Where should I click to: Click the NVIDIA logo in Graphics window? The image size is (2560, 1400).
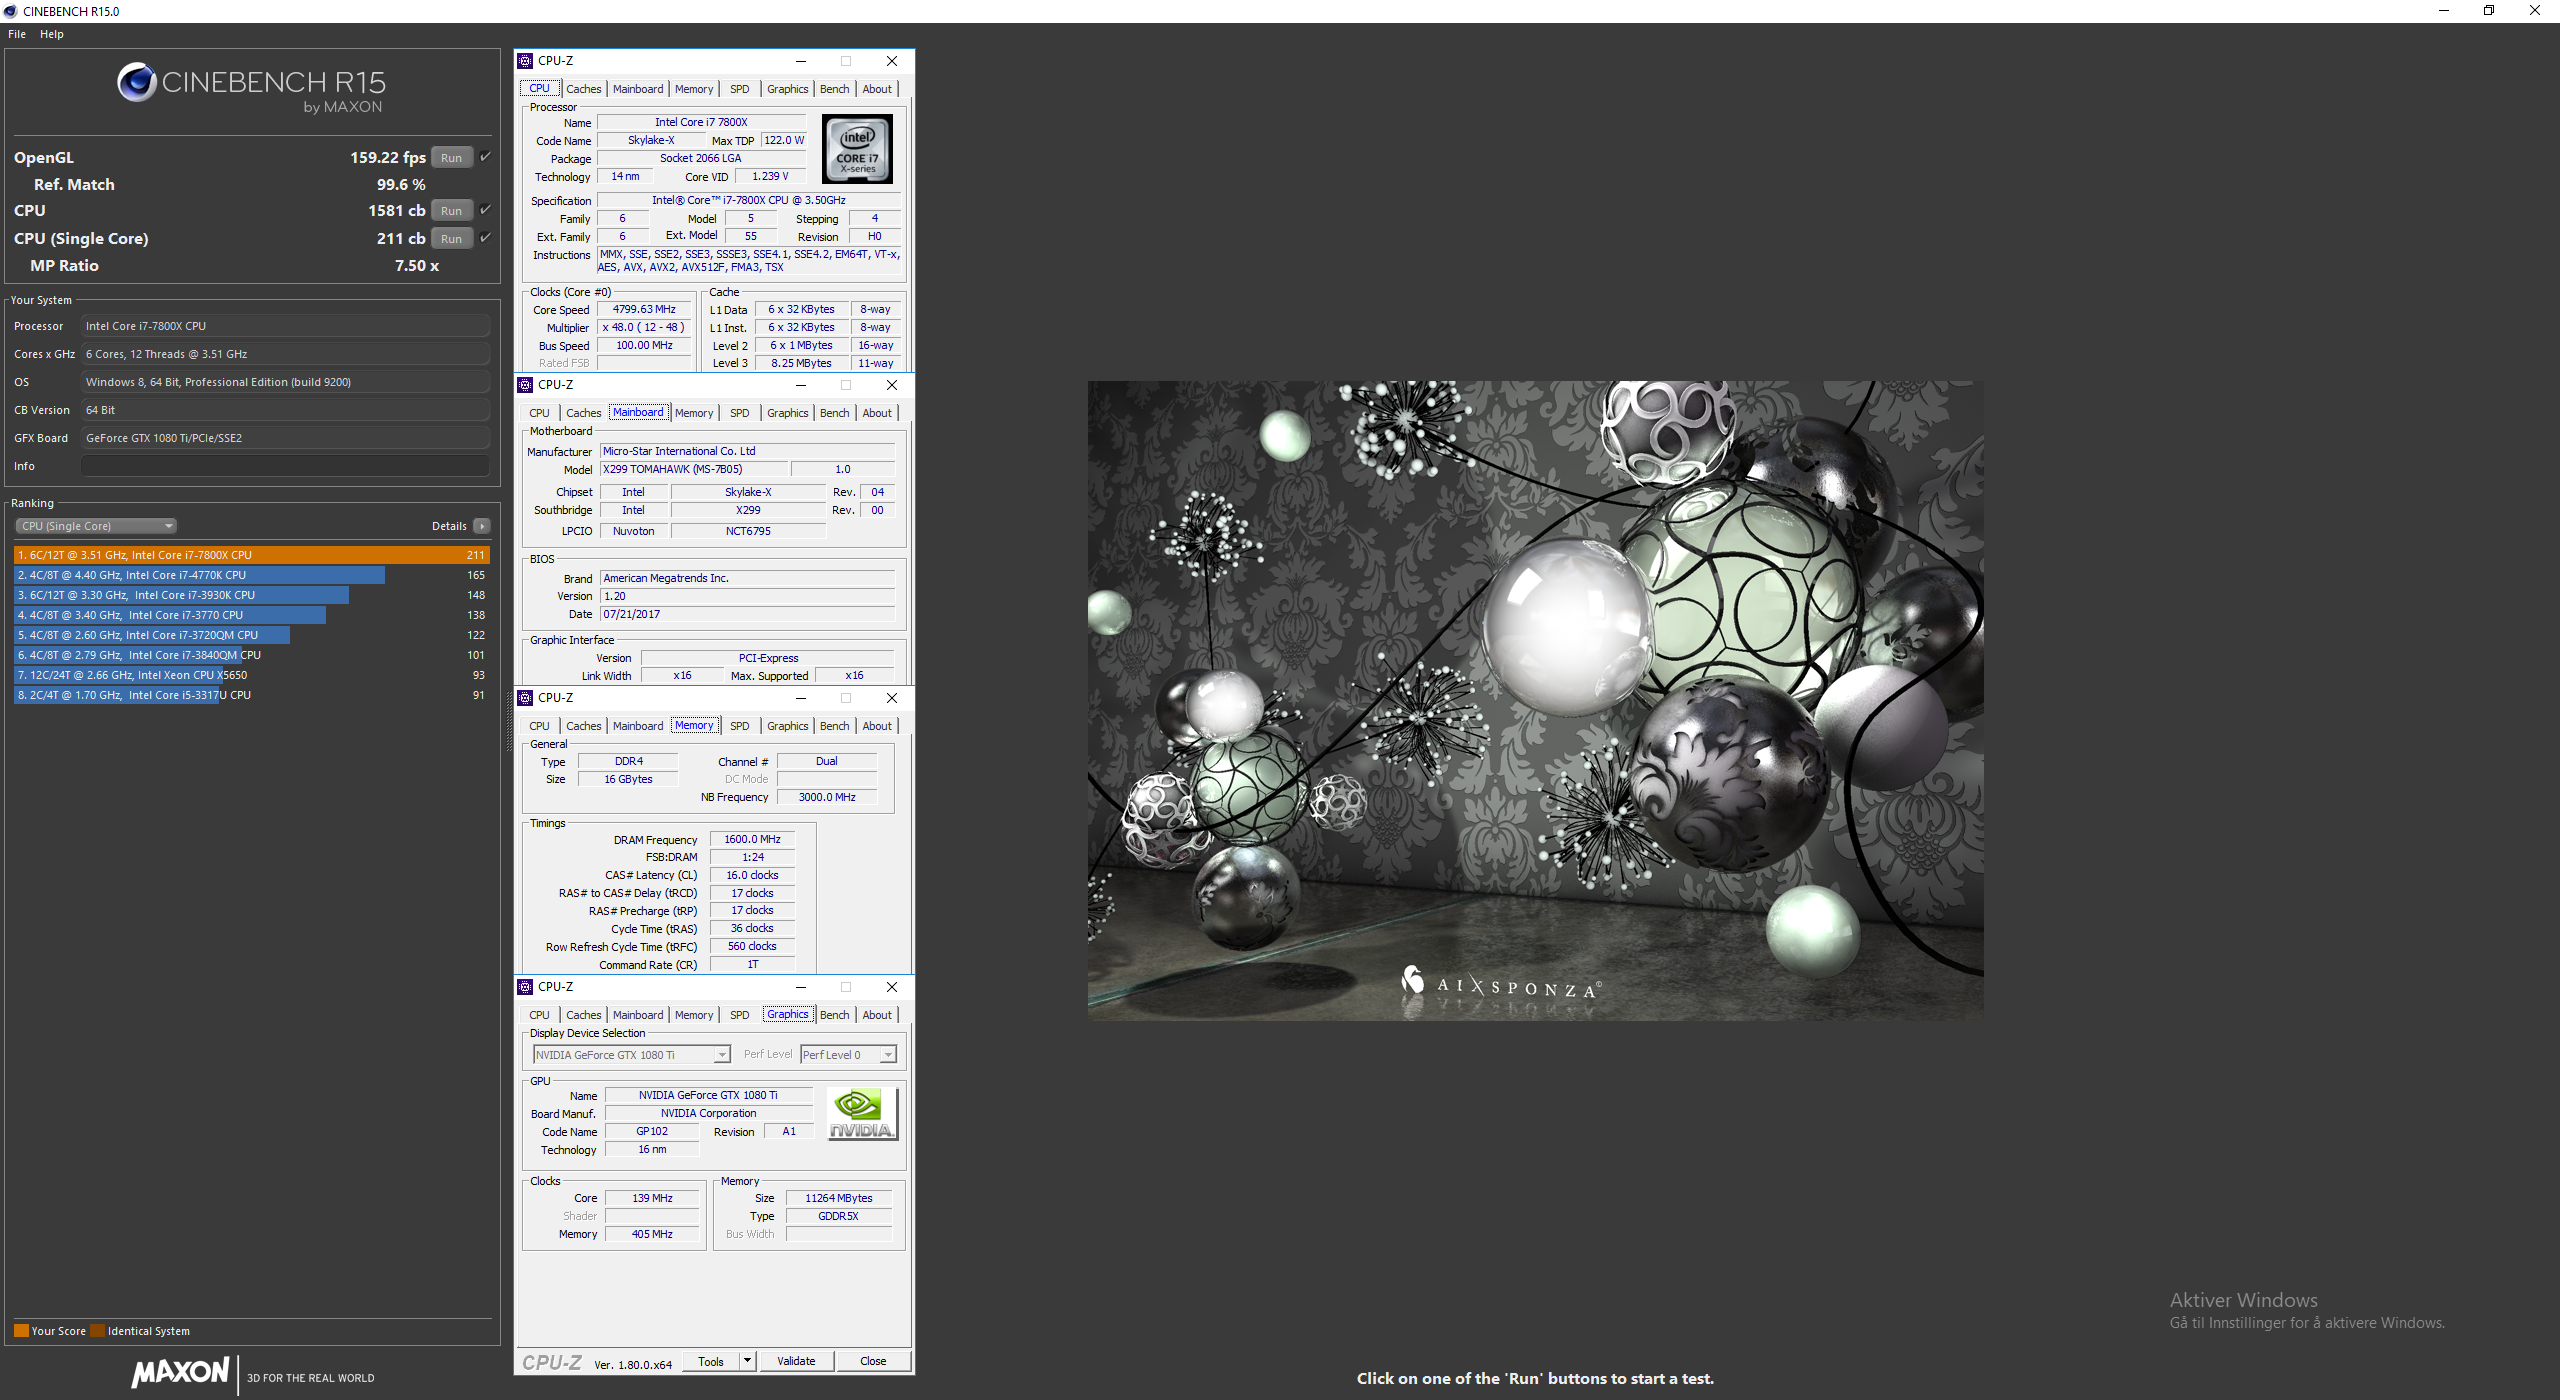863,1114
